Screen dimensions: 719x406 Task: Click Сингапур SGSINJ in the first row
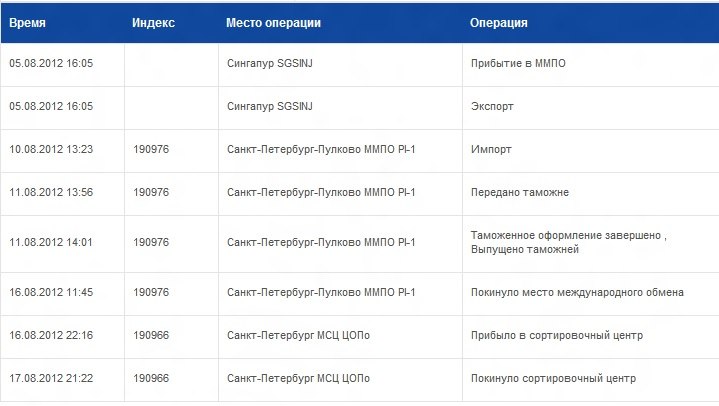pyautogui.click(x=270, y=63)
